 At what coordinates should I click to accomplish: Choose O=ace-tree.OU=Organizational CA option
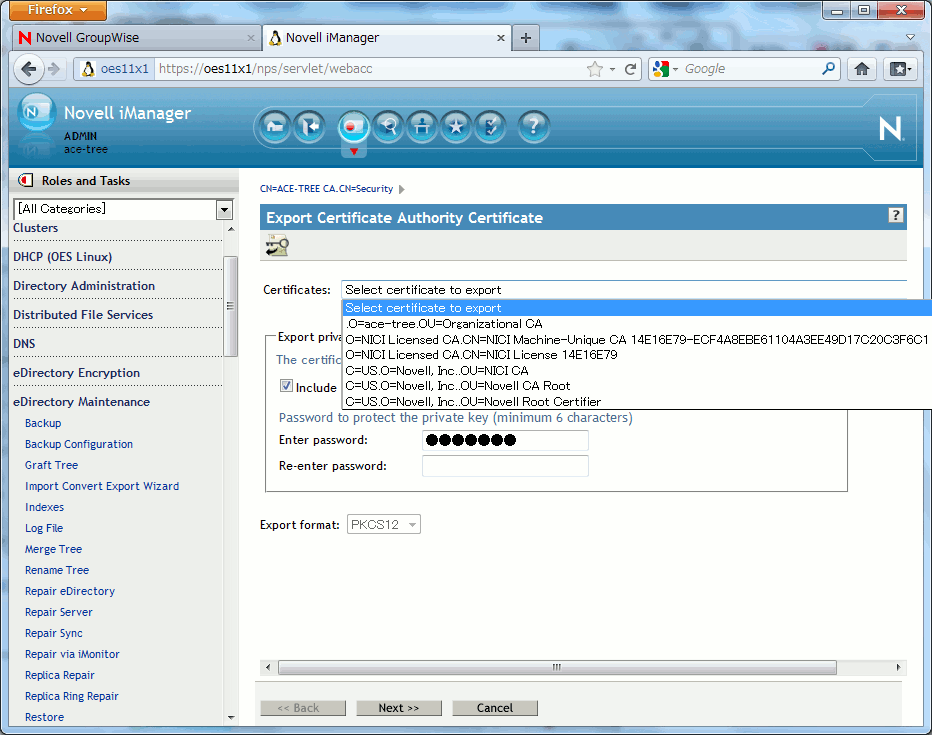637,324
